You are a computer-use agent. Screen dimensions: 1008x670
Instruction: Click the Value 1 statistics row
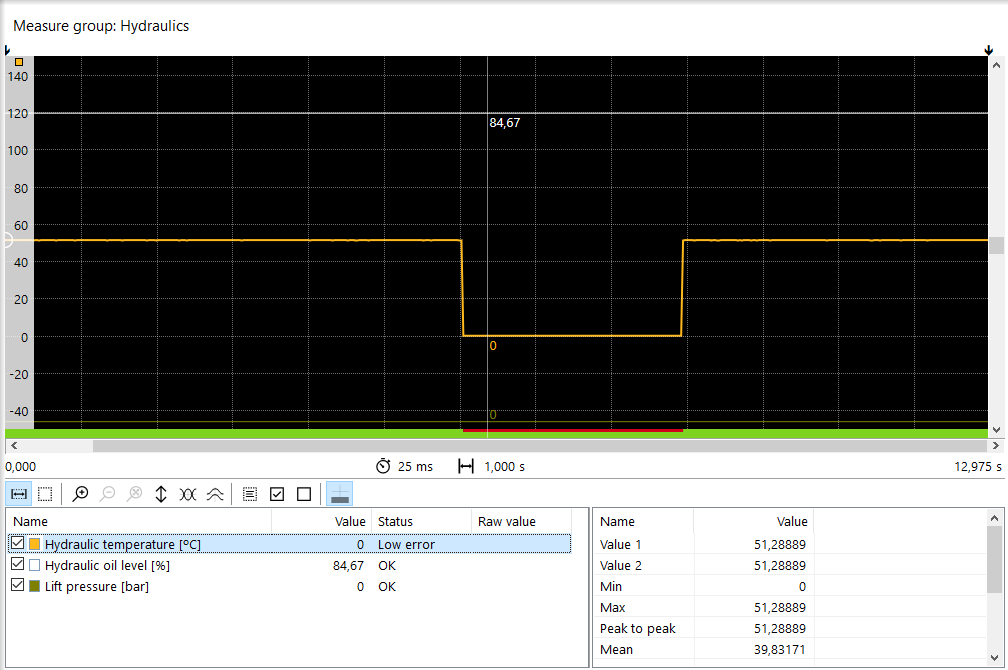(x=703, y=545)
